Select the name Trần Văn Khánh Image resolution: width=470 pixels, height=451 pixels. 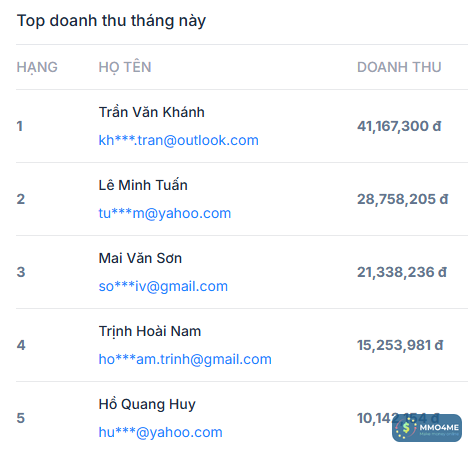coord(151,112)
